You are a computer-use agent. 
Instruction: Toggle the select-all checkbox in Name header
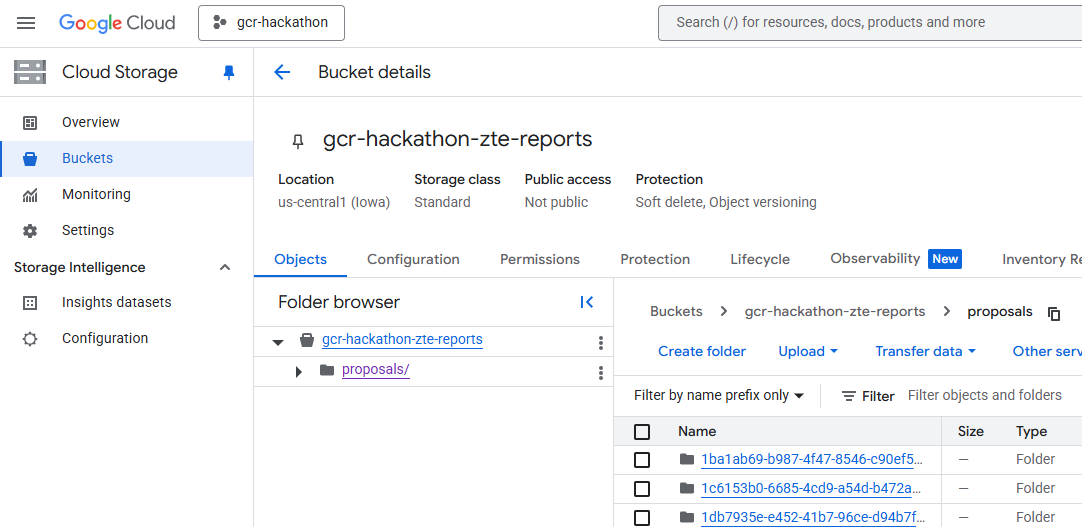point(642,432)
